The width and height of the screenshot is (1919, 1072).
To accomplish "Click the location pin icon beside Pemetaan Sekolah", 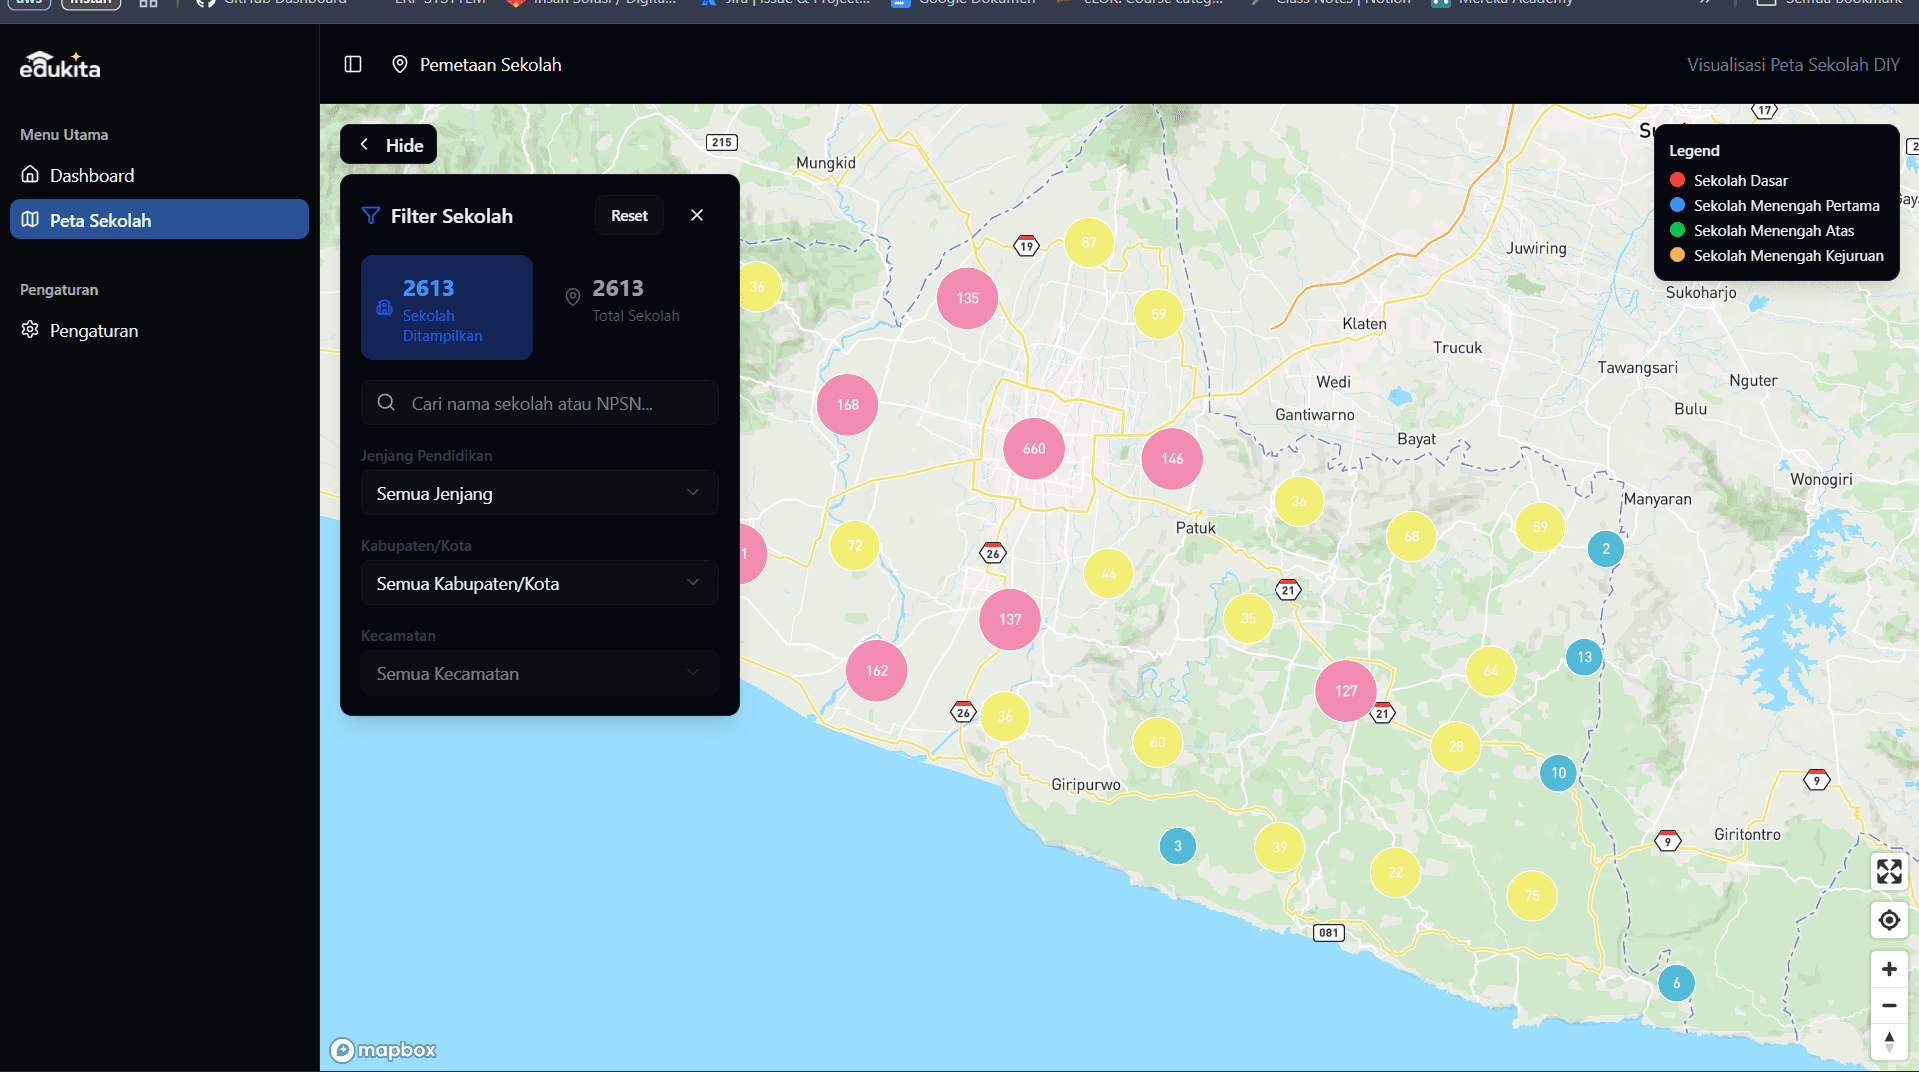I will click(400, 64).
